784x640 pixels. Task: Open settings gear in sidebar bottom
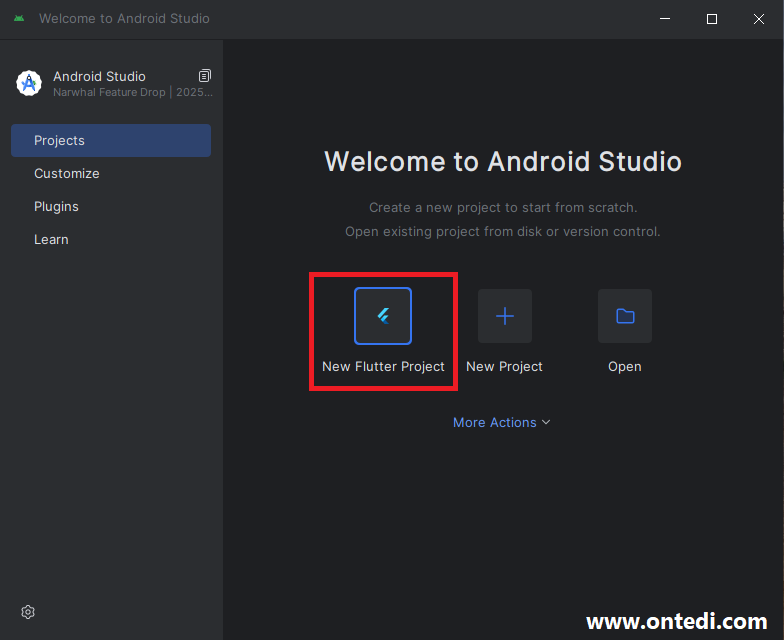pyautogui.click(x=28, y=612)
